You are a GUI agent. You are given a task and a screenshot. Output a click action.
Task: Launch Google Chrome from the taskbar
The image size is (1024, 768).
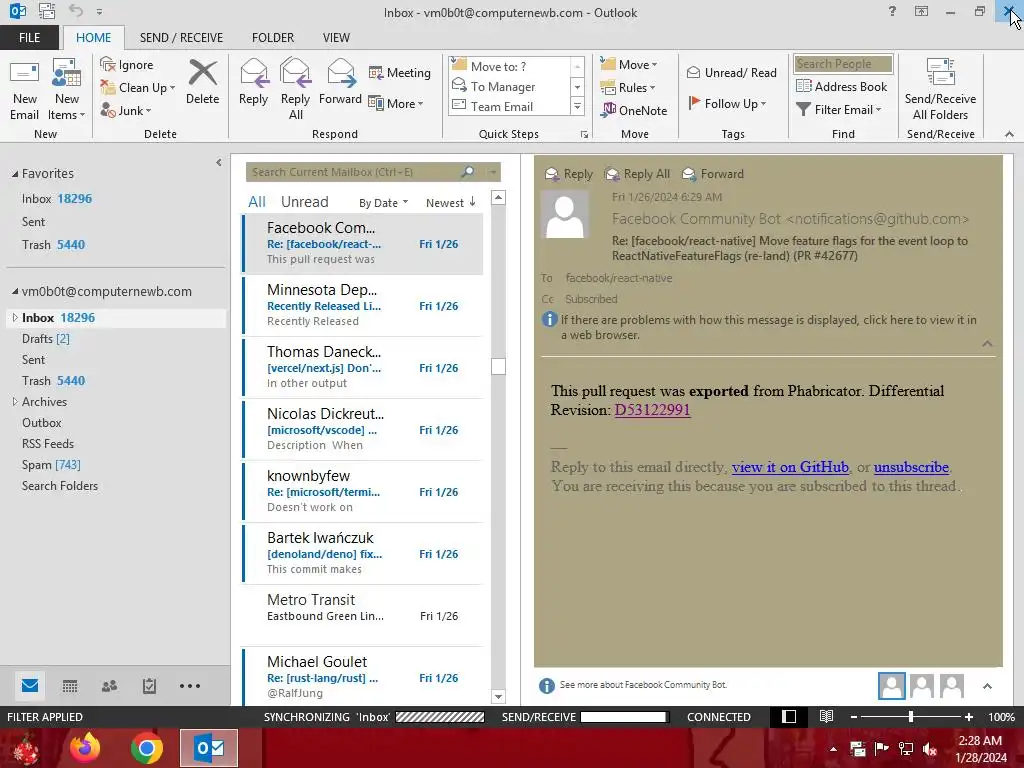147,748
